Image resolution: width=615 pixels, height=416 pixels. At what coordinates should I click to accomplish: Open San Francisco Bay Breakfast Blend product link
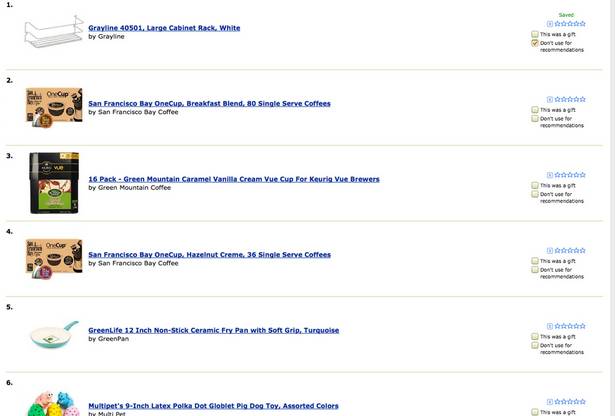coord(209,103)
